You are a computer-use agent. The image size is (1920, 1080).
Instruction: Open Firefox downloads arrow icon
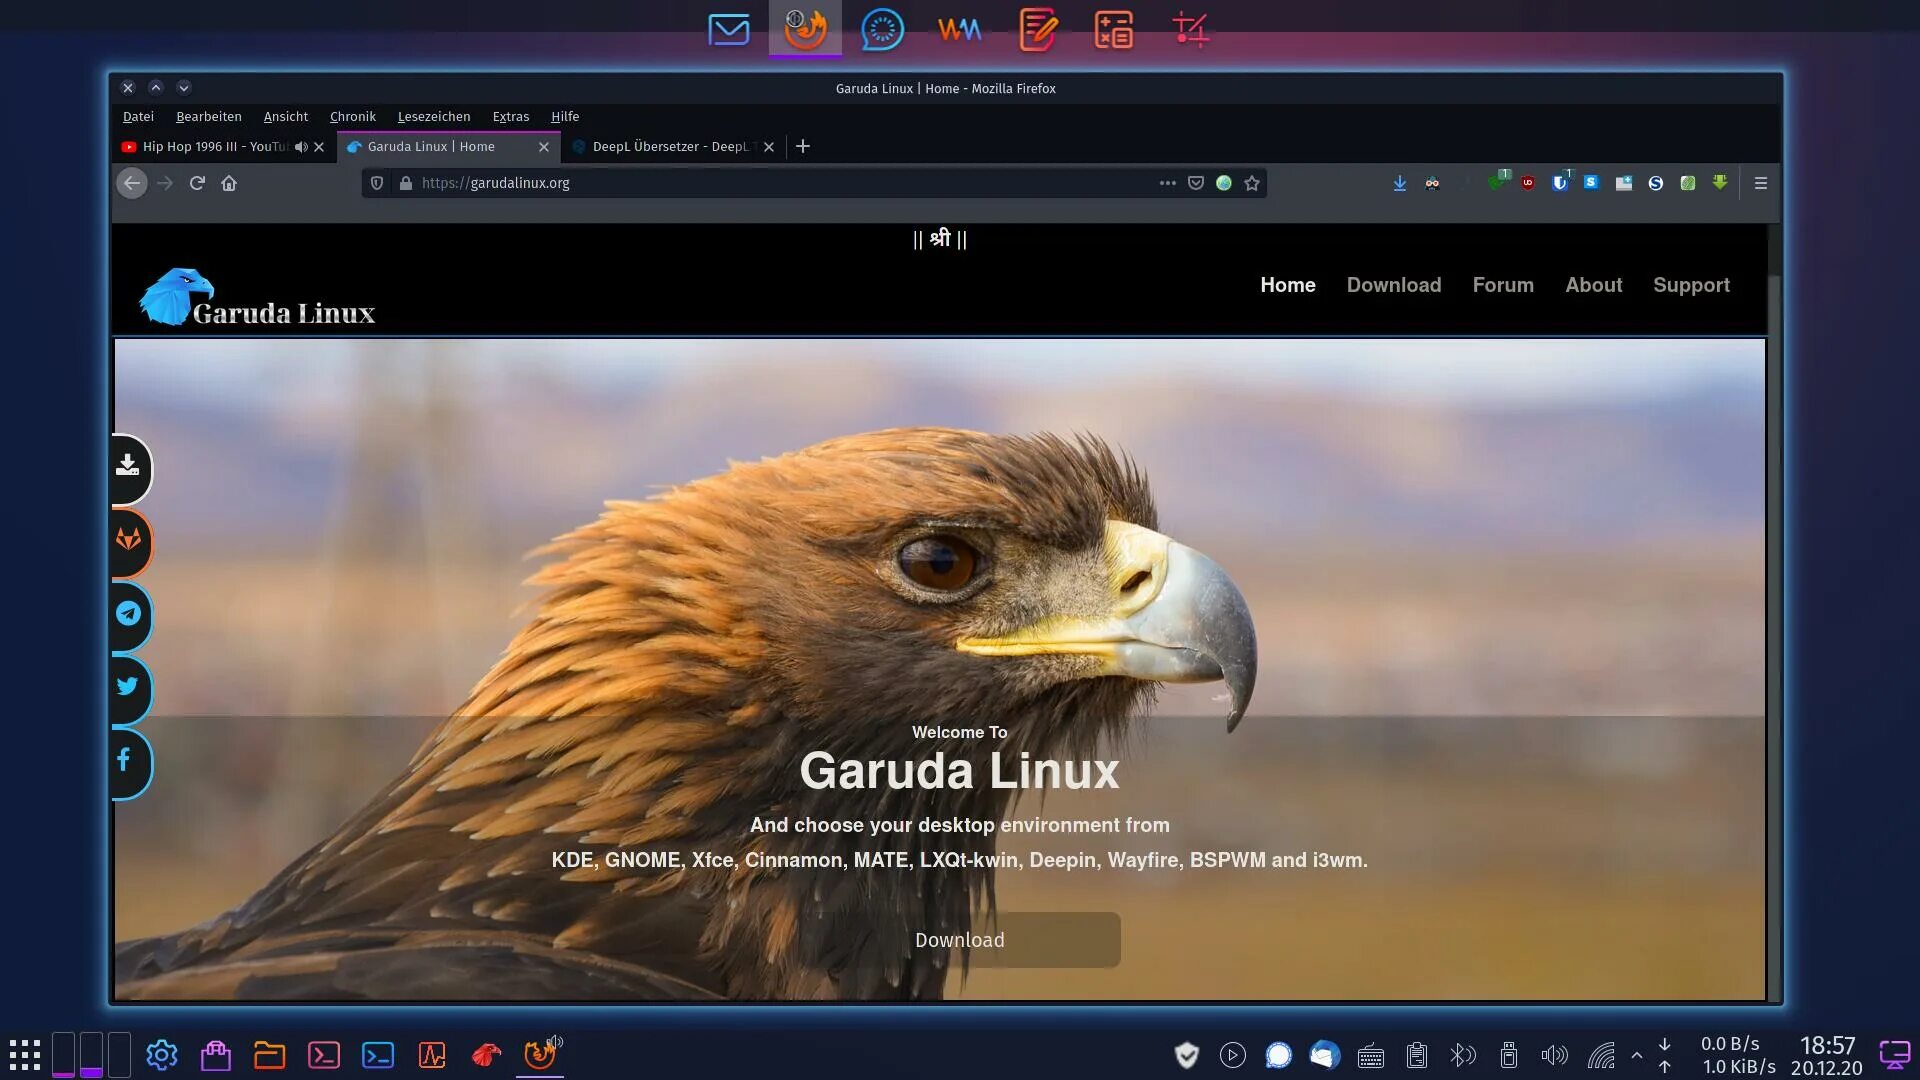tap(1400, 183)
